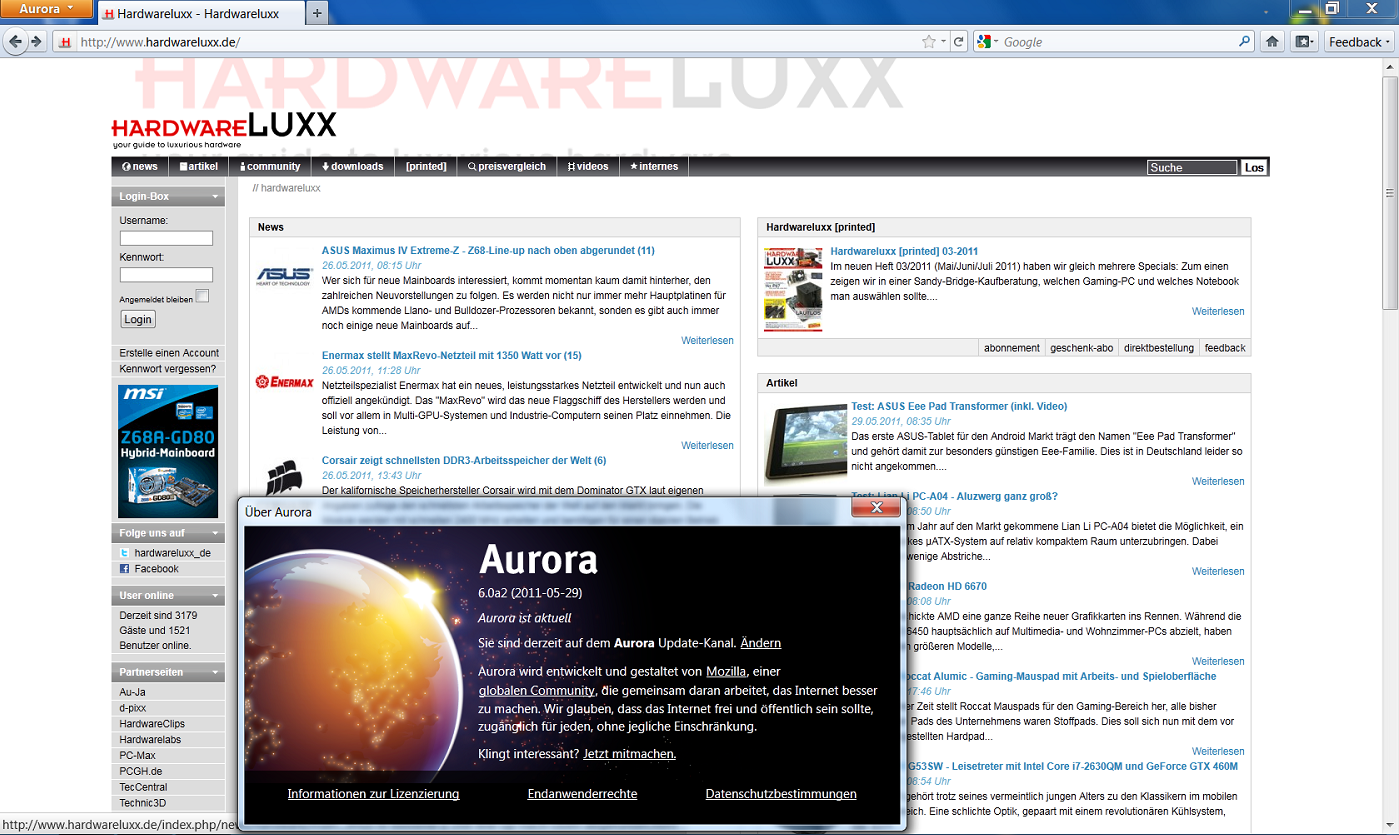Viewport: 1399px width, 835px height.
Task: Bookmark page with the star icon
Action: pyautogui.click(x=929, y=42)
